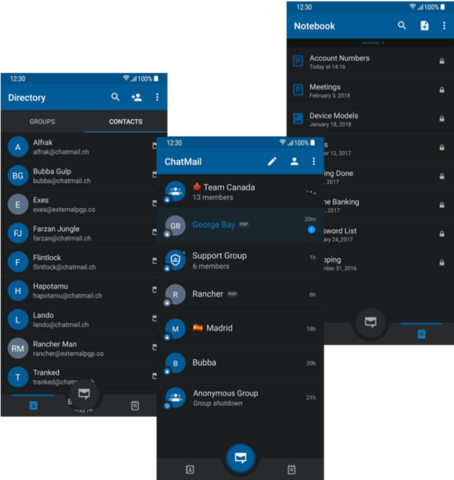Screen dimensions: 454x480
Task: Open the Directory overflow menu
Action: (x=157, y=97)
